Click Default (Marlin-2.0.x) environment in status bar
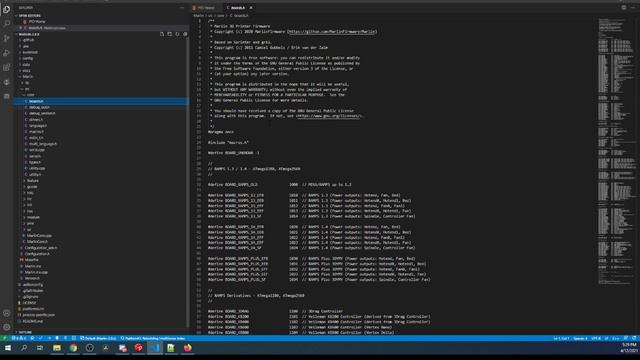 click(x=98, y=338)
